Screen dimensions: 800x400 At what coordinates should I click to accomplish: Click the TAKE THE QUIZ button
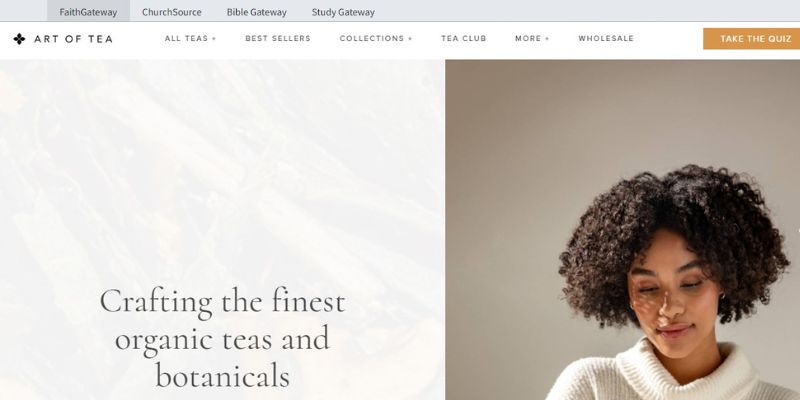(752, 39)
